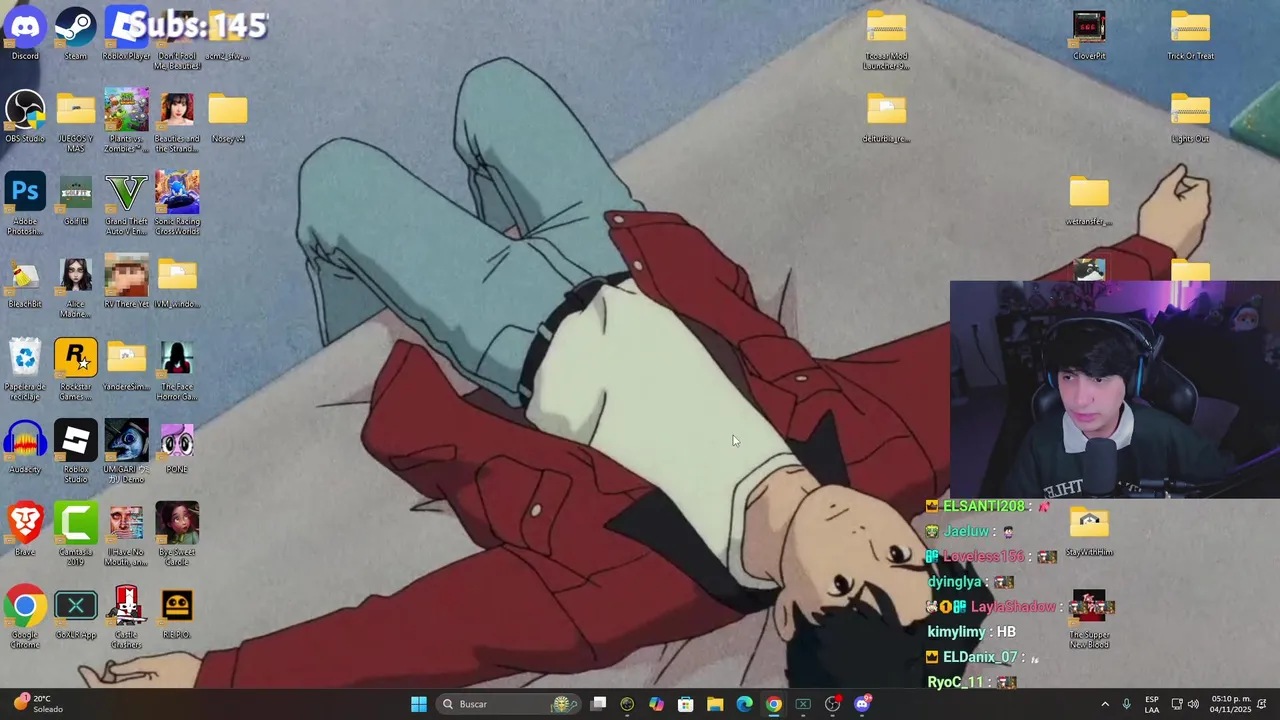The width and height of the screenshot is (1280, 720).
Task: Select the PONE game shortcut
Action: coord(177,447)
